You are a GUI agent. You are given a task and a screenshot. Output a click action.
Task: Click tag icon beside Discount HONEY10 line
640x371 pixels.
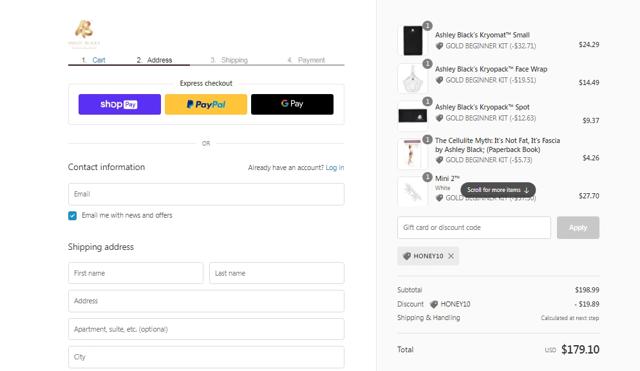point(434,304)
